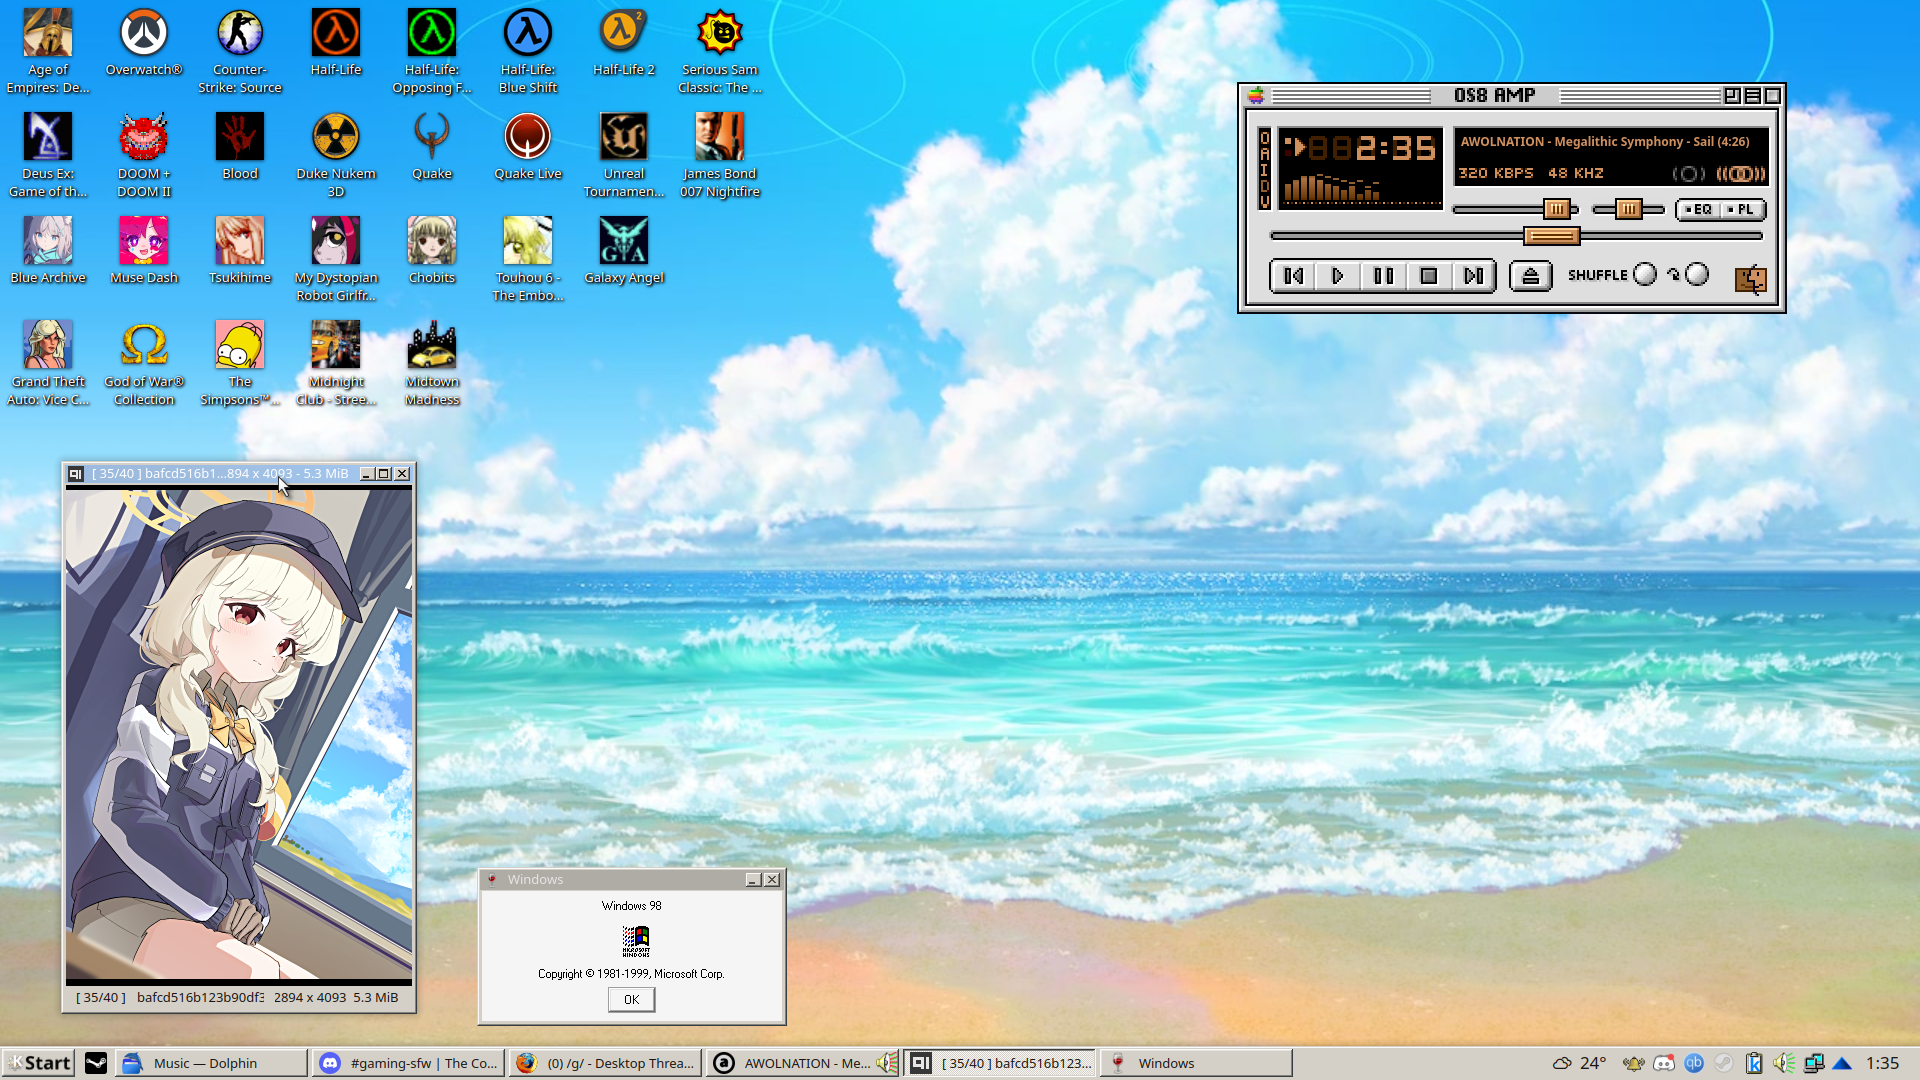Click the Tsukihime desktop icon
Screen dimensions: 1920x1080
[x=240, y=250]
